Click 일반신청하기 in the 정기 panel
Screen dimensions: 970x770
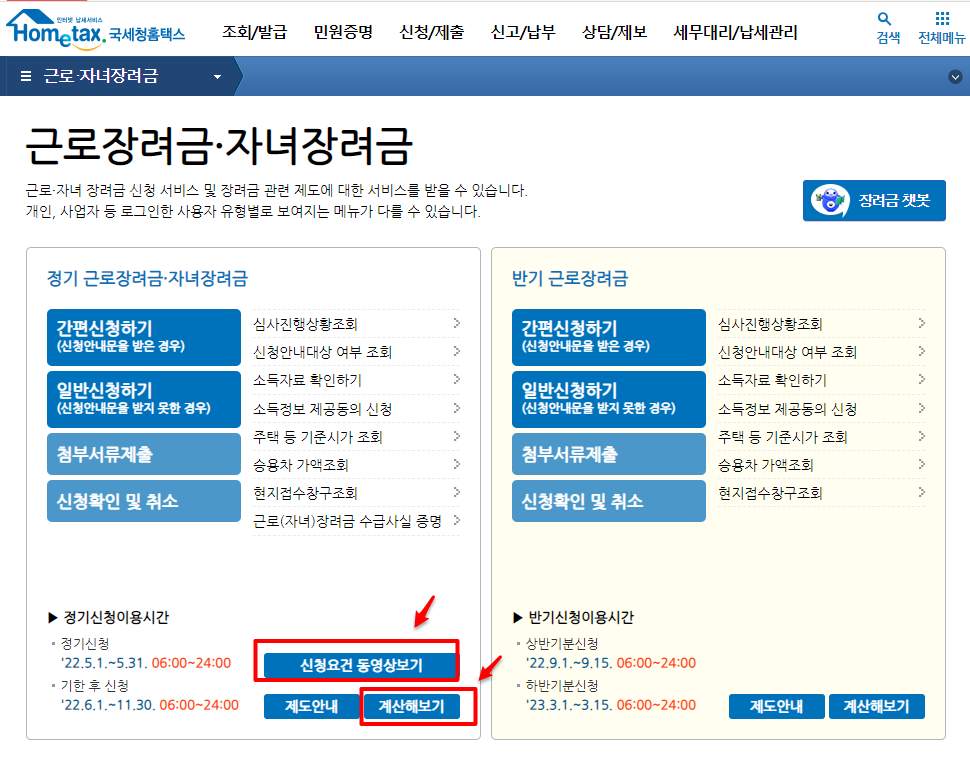pos(144,399)
